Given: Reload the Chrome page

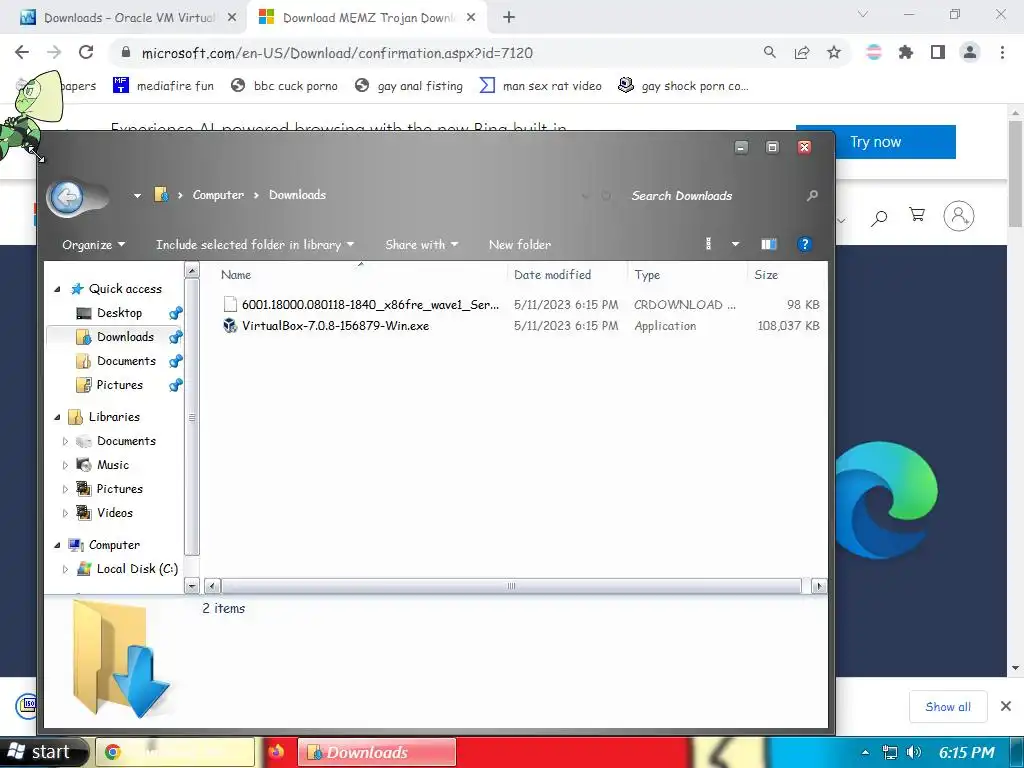Looking at the screenshot, I should 86,52.
